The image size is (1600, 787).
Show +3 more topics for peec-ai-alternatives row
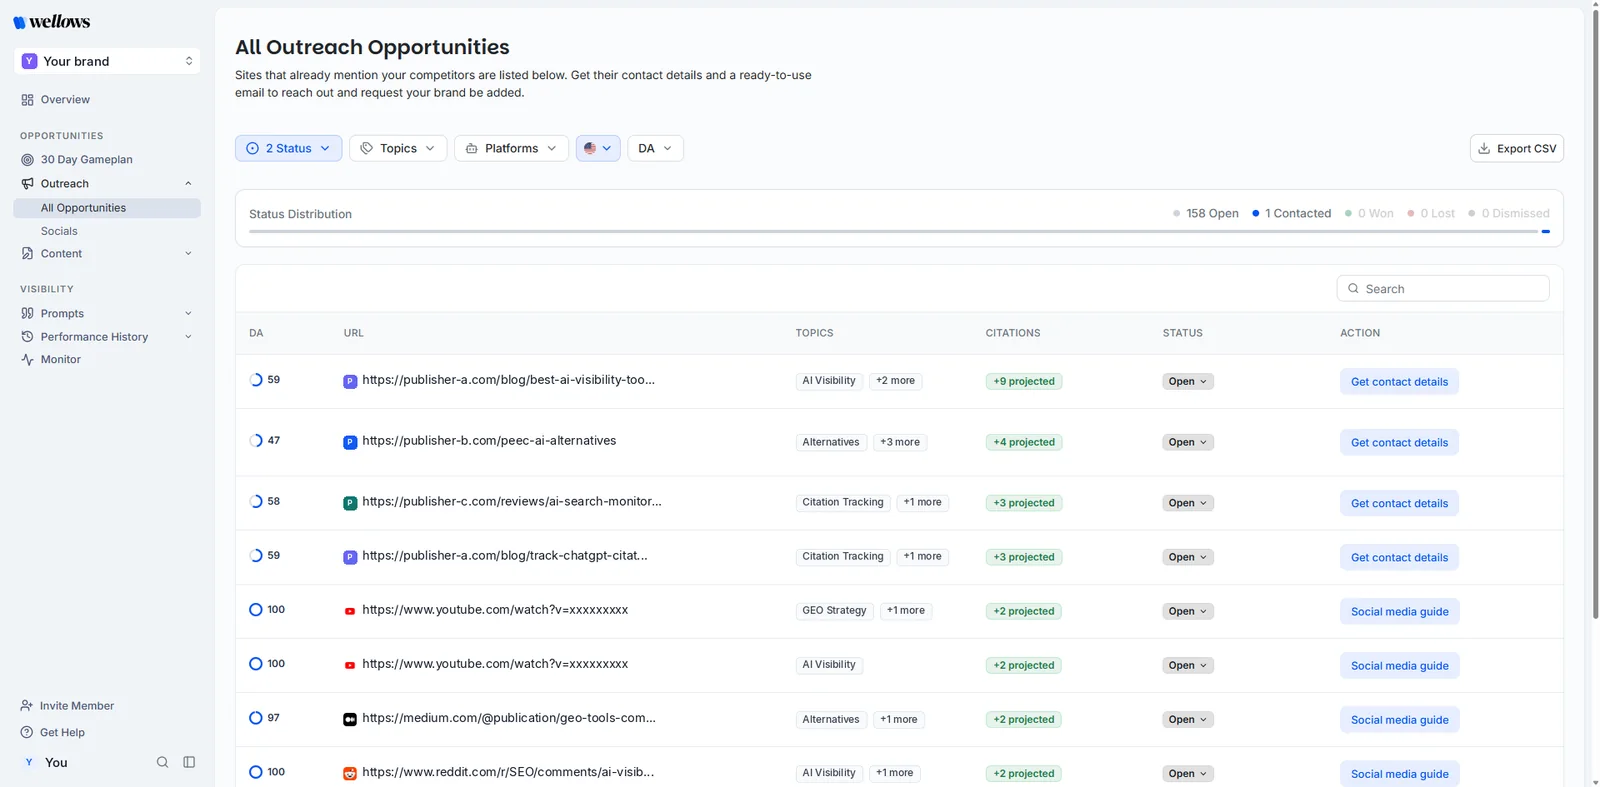[x=900, y=442]
